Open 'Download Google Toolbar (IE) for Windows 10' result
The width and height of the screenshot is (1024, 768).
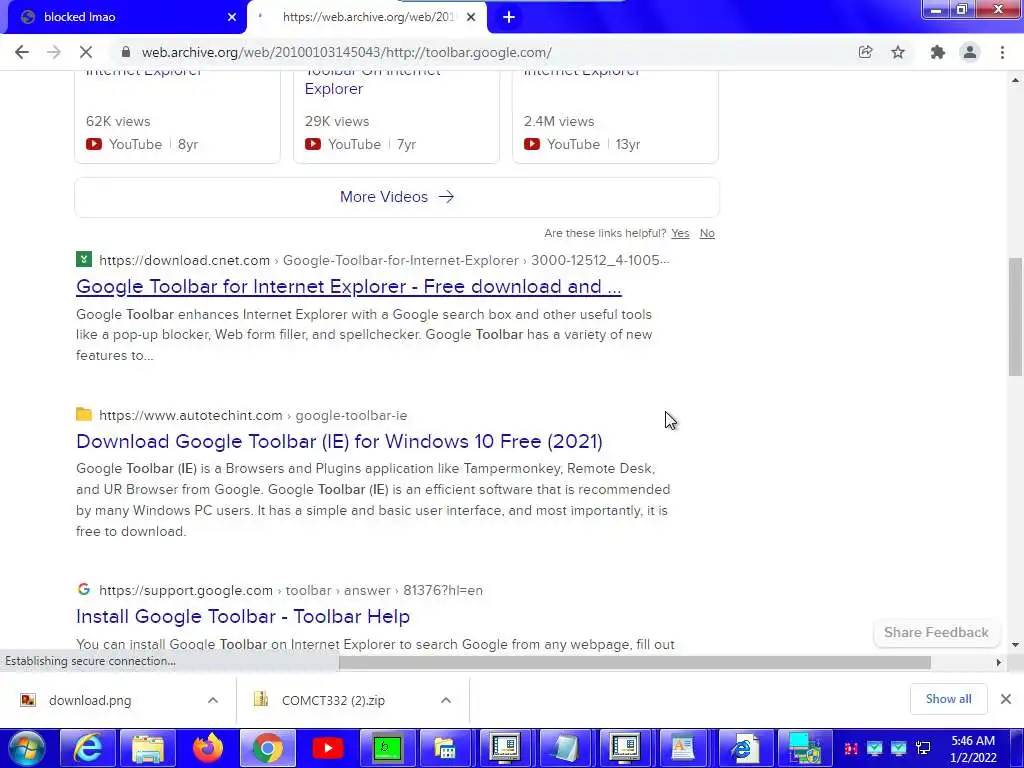click(x=339, y=441)
